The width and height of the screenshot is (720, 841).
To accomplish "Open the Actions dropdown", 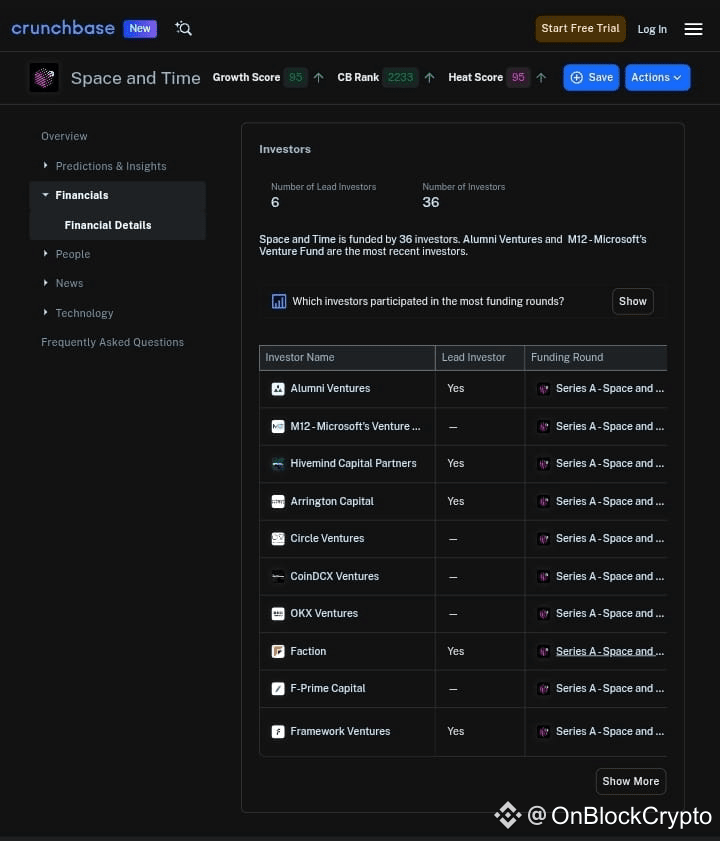I will coord(657,78).
